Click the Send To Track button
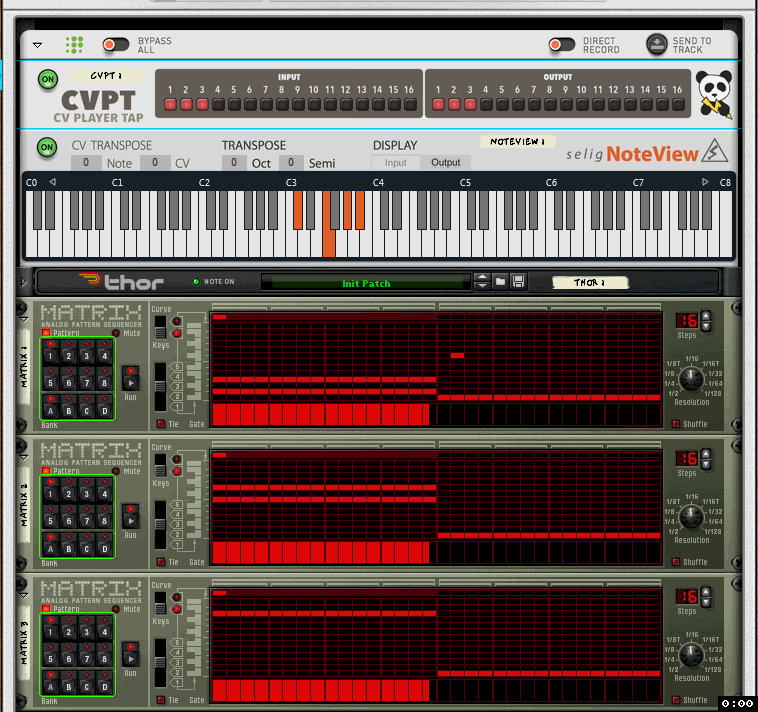This screenshot has height=712, width=758. click(x=656, y=45)
